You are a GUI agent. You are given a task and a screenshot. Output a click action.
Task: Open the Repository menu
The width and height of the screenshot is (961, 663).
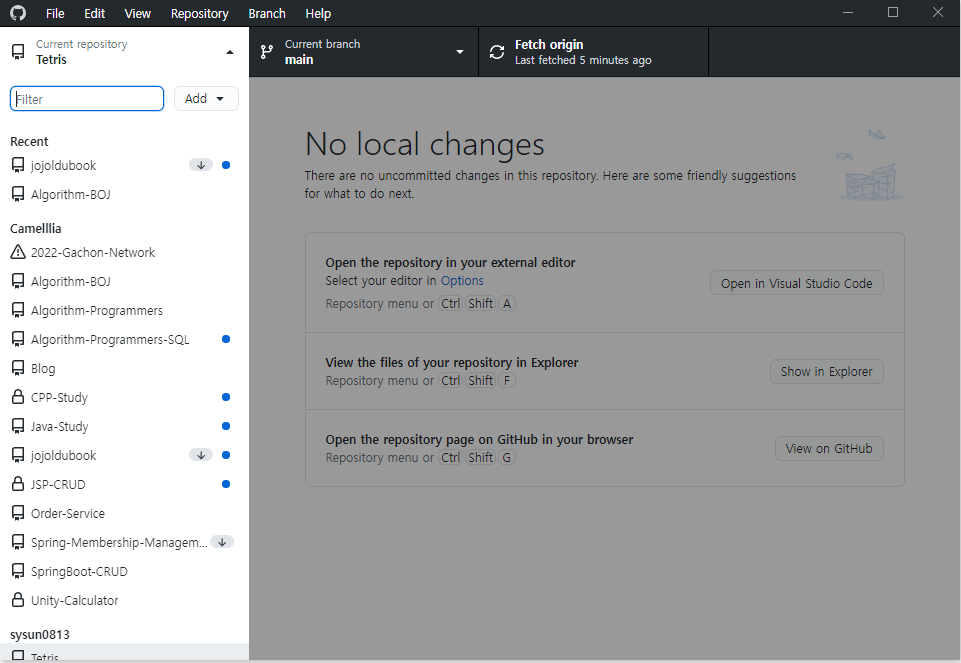[x=199, y=13]
